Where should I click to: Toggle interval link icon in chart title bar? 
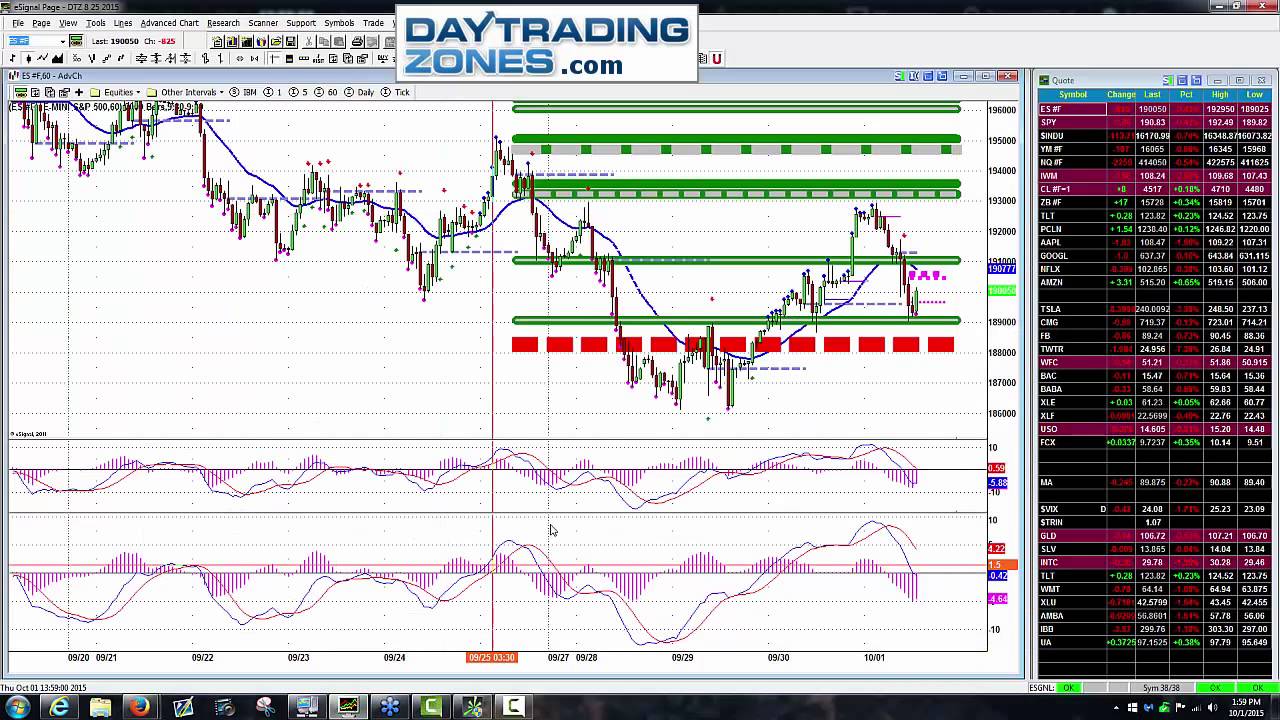pos(913,76)
